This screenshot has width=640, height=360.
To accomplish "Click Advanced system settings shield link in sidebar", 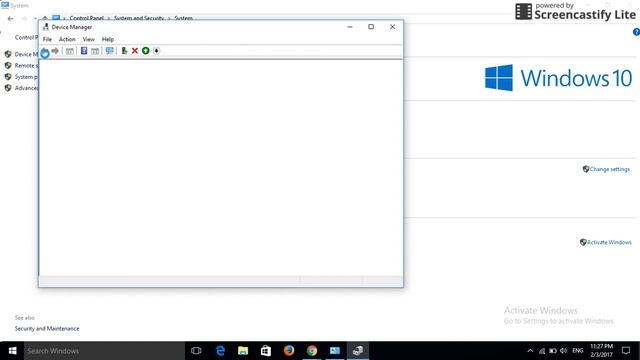I will pos(21,88).
